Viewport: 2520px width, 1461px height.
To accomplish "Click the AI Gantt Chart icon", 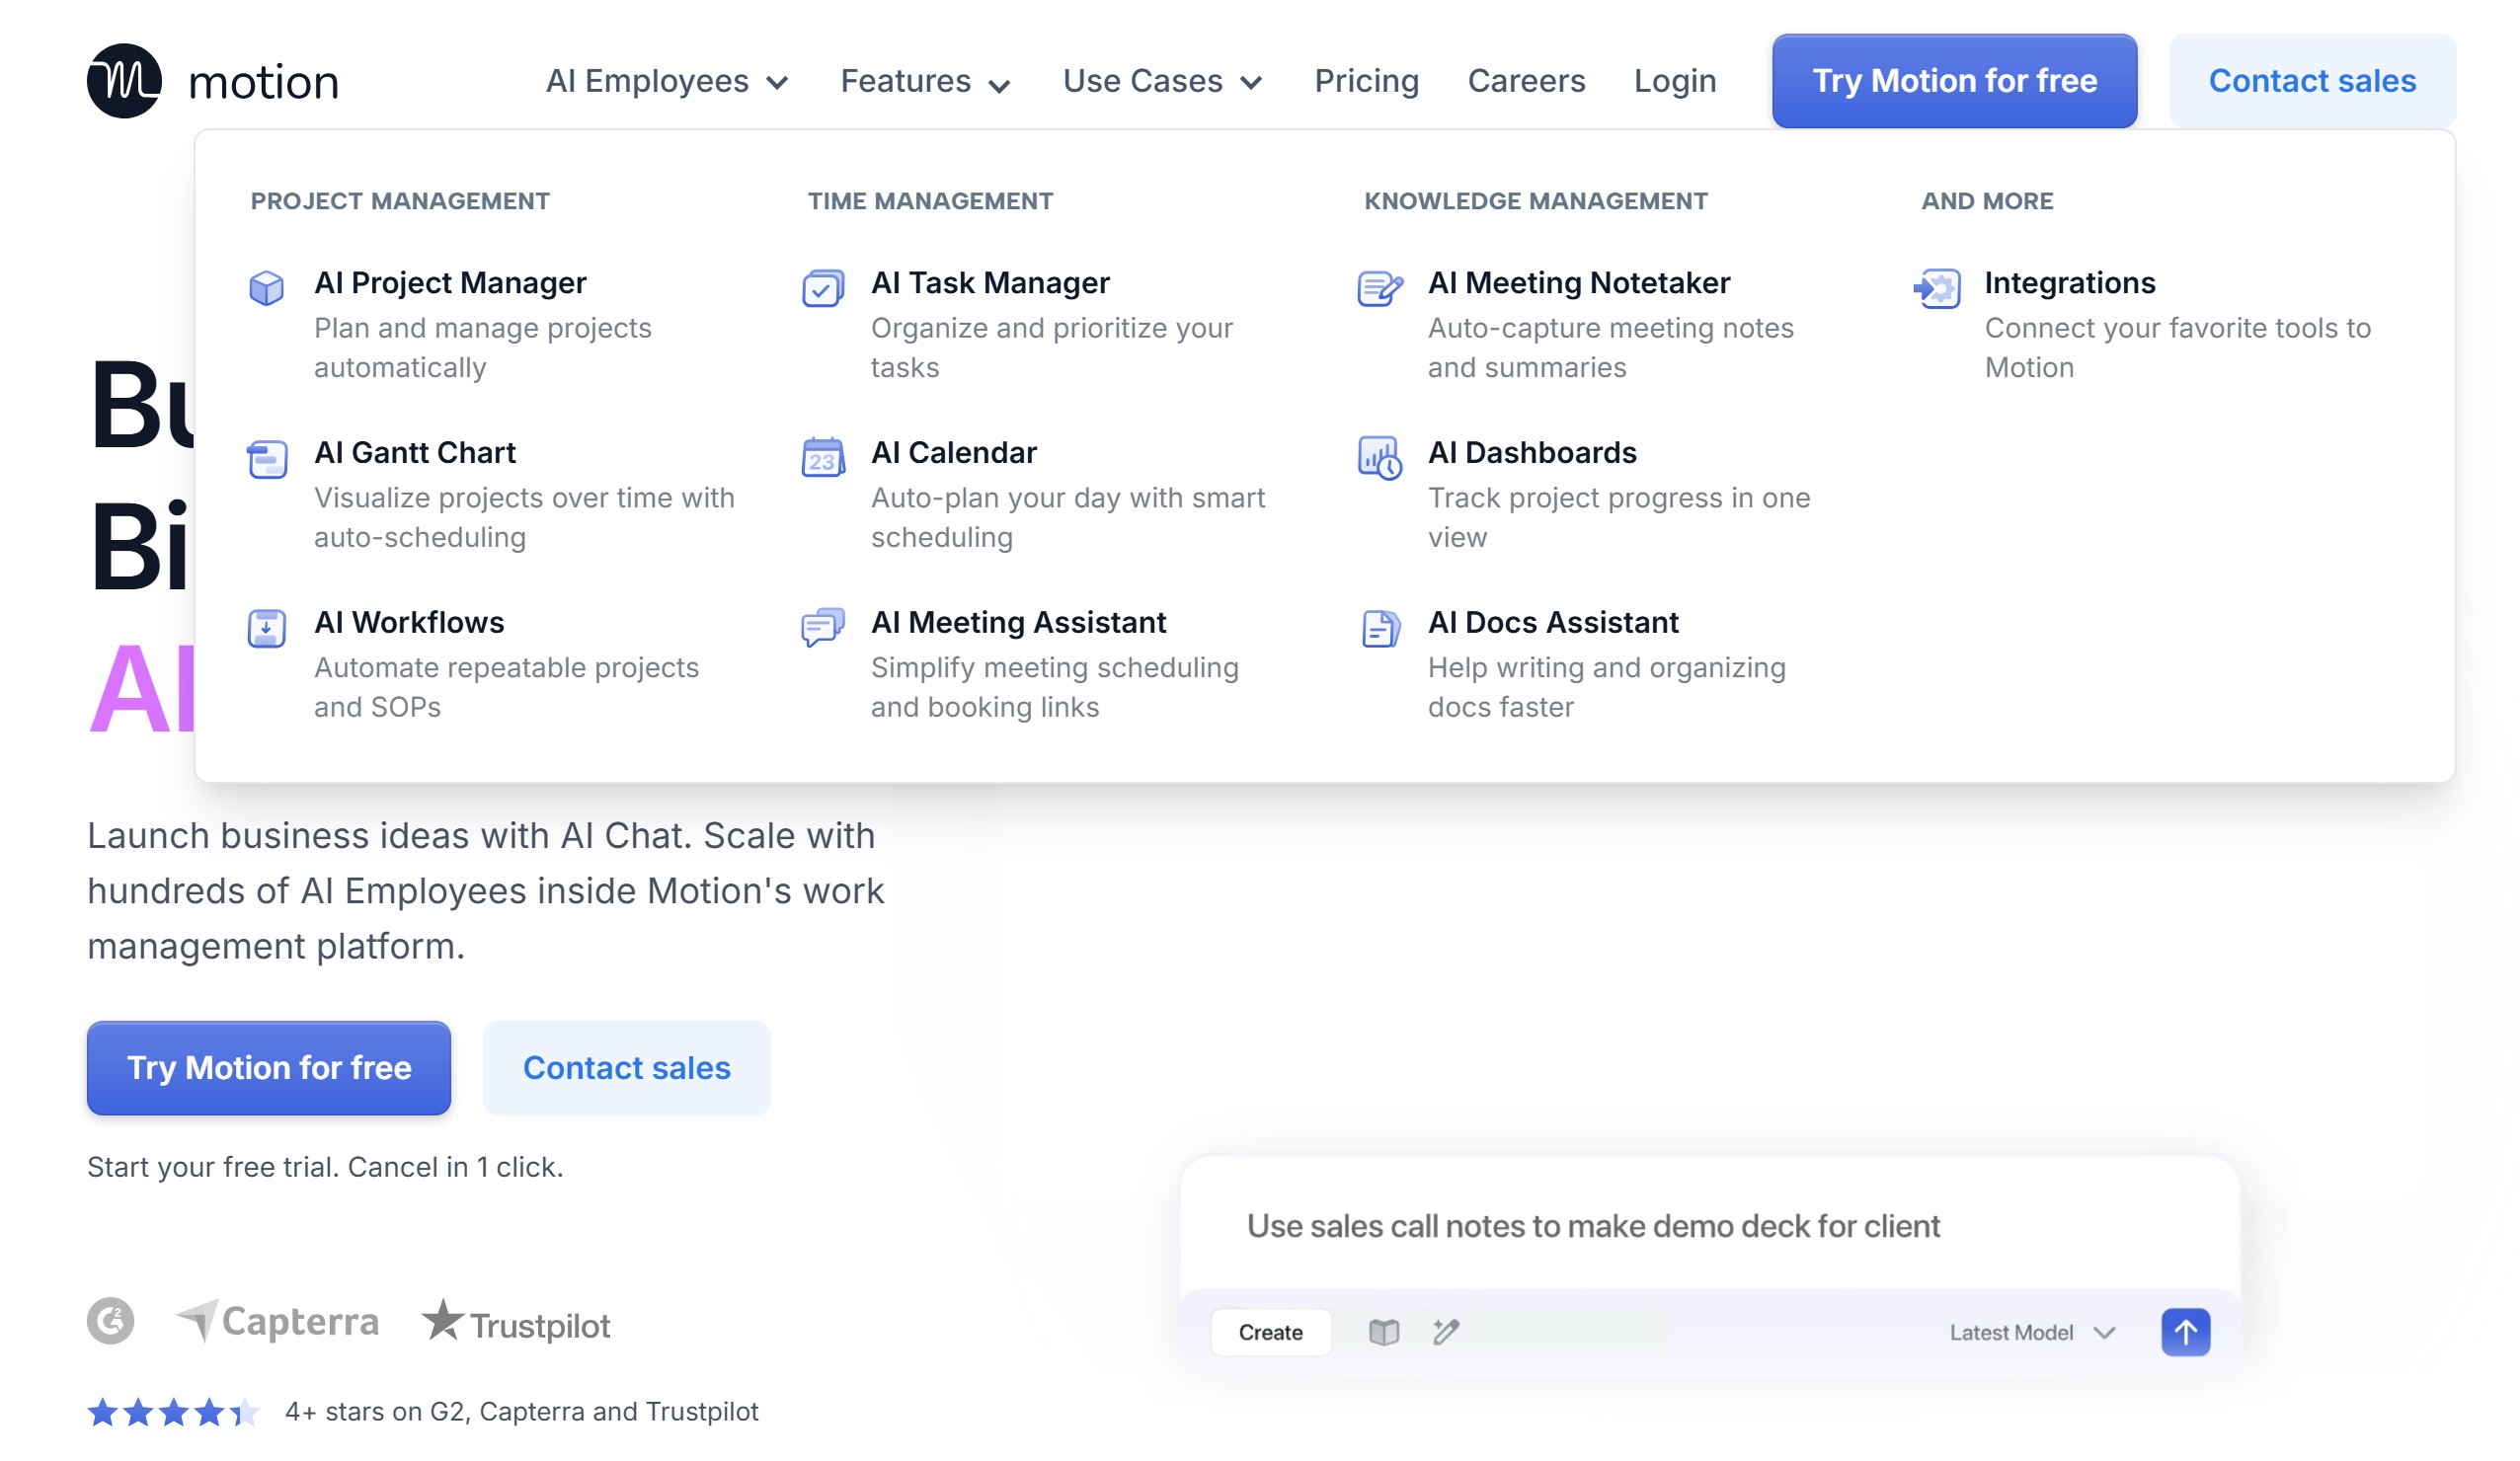I will click(267, 459).
